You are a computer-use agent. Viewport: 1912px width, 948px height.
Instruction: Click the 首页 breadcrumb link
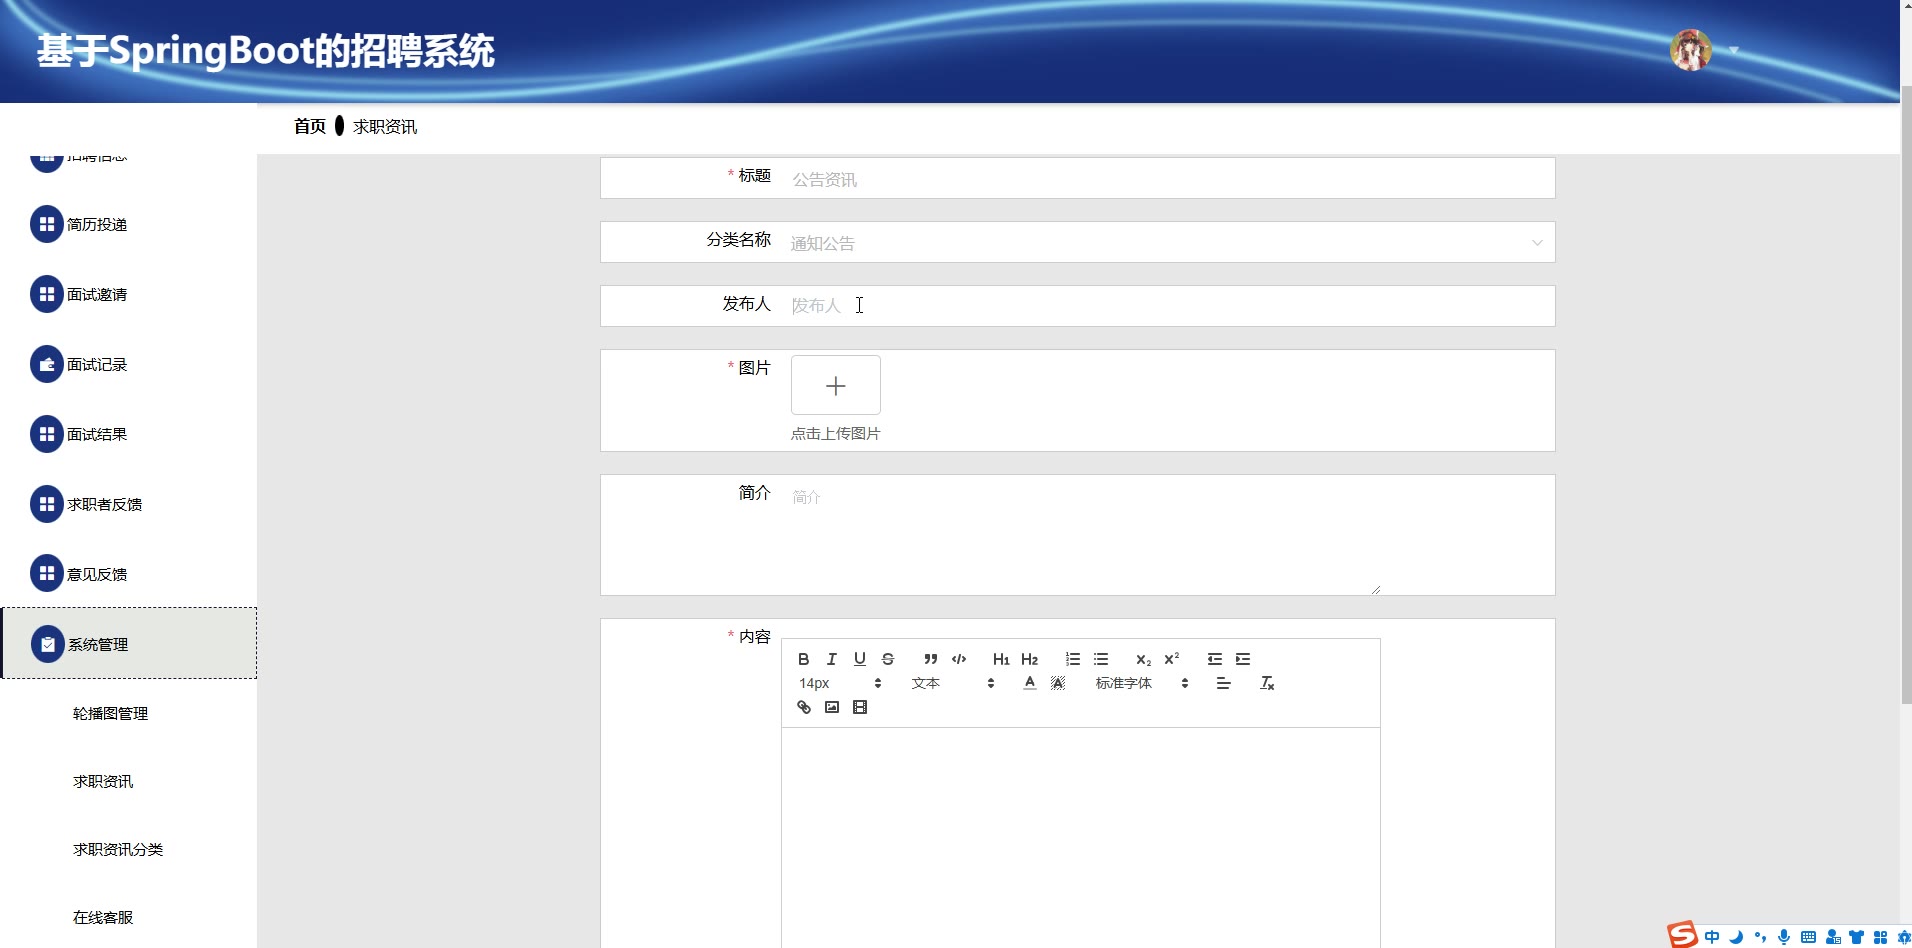[x=310, y=126]
